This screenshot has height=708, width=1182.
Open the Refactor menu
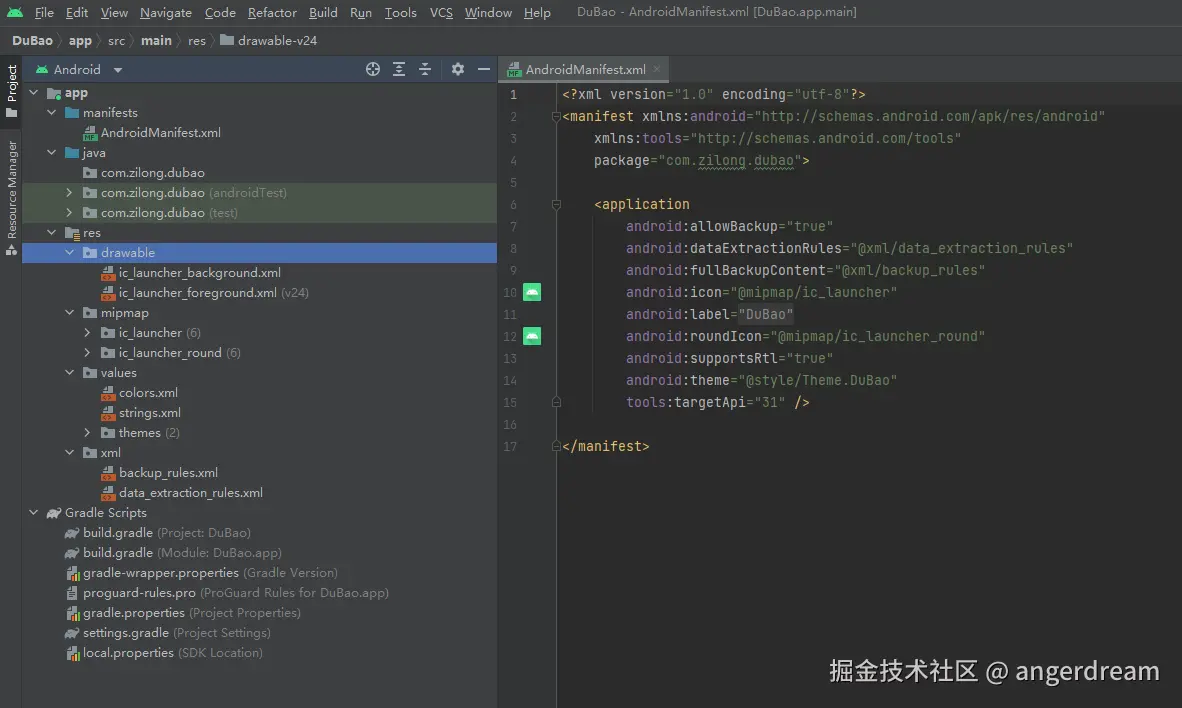tap(272, 13)
